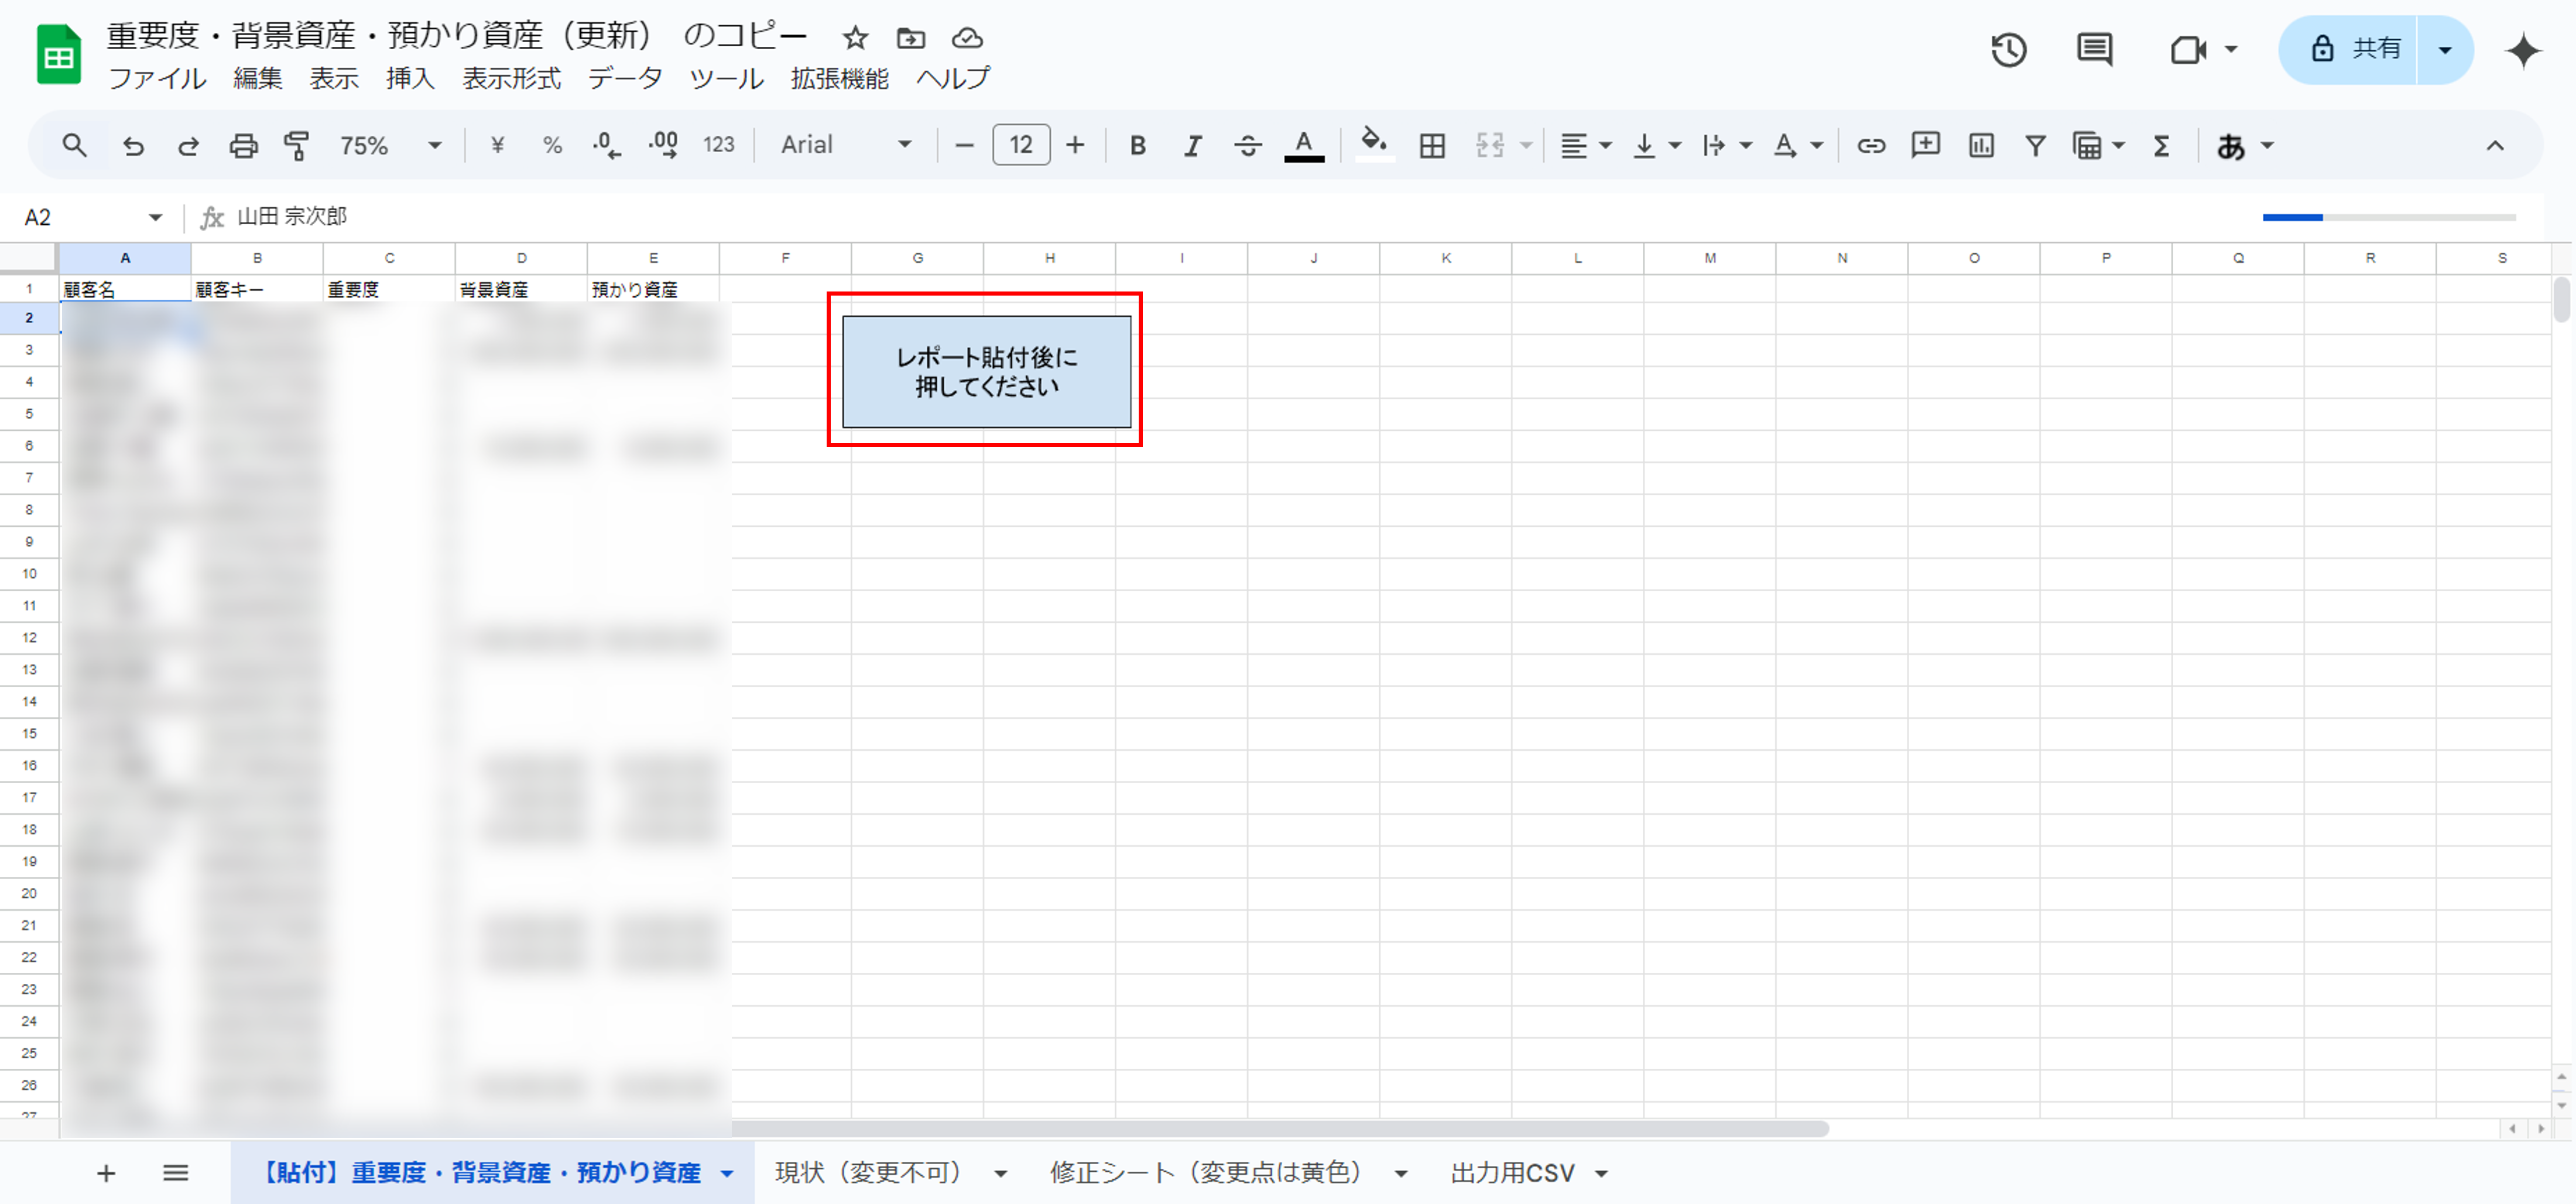Expand the cell name box dropdown
This screenshot has height=1204, width=2576.
(x=155, y=217)
